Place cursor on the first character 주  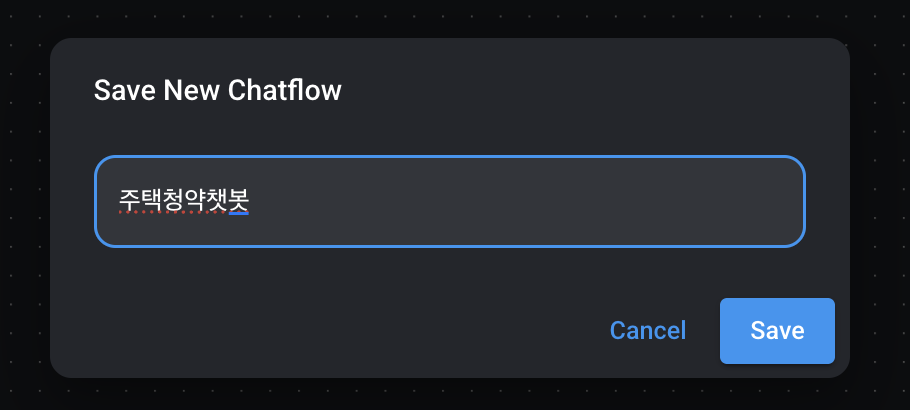point(129,201)
